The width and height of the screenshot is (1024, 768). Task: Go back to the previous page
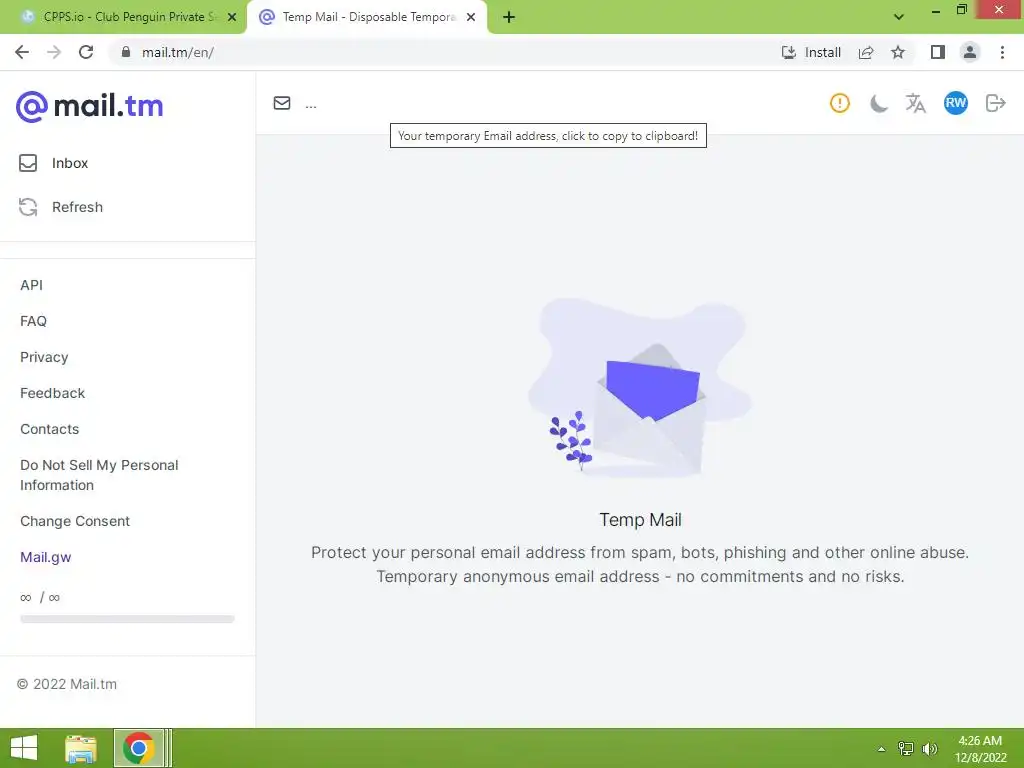click(22, 52)
